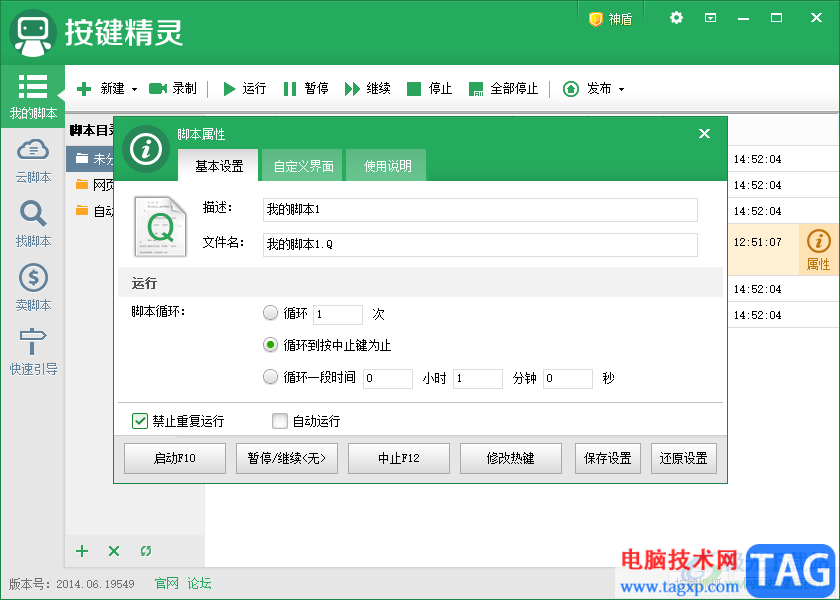Image resolution: width=840 pixels, height=600 pixels.
Task: Select the 循环一段时间 radio option
Action: click(271, 377)
